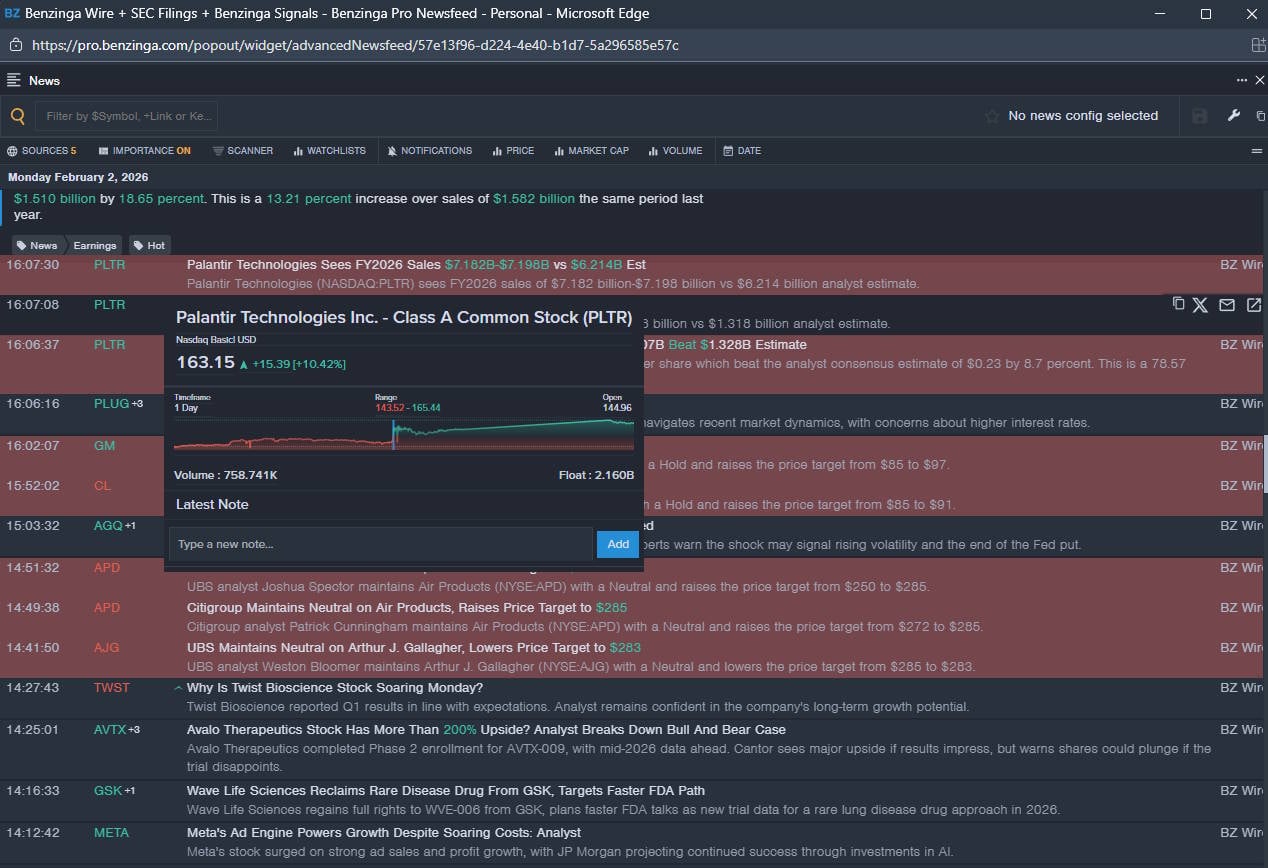Toggle the Importance ON filter

(145, 151)
